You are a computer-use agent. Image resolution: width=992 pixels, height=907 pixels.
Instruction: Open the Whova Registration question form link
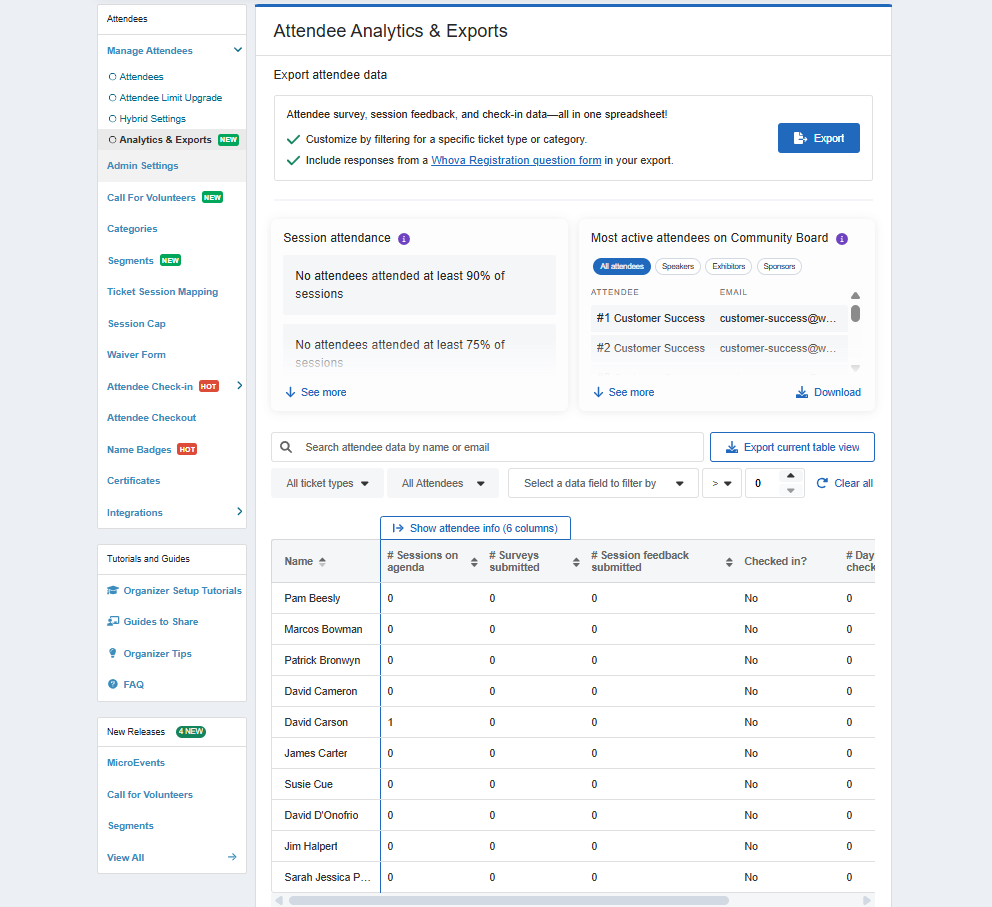click(515, 160)
